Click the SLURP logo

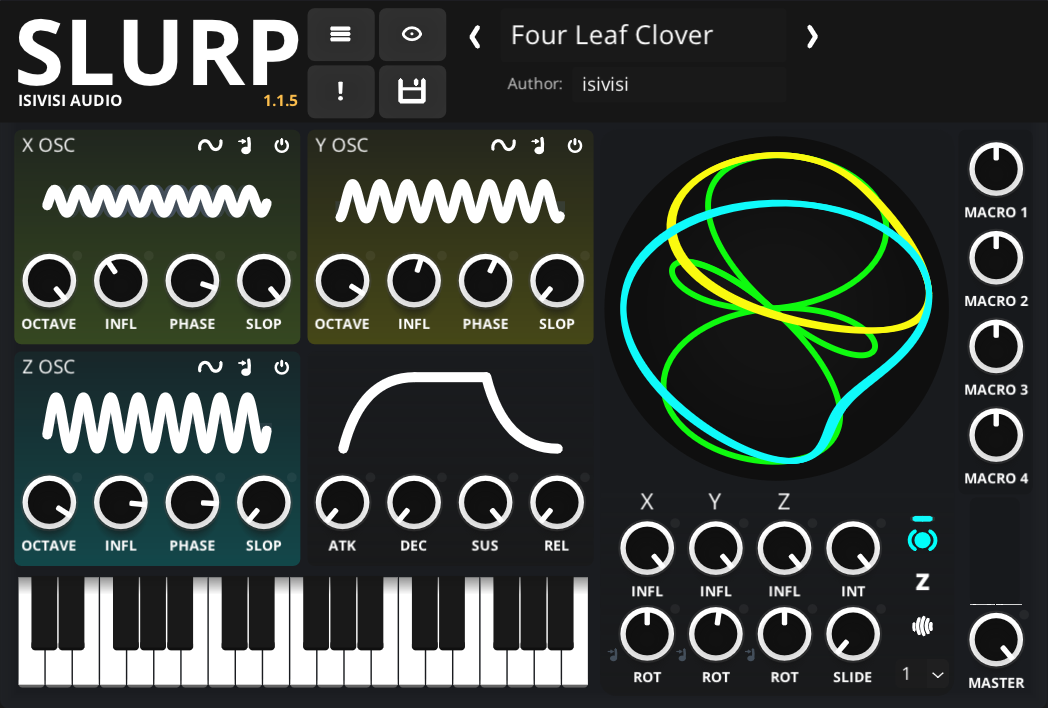[157, 53]
